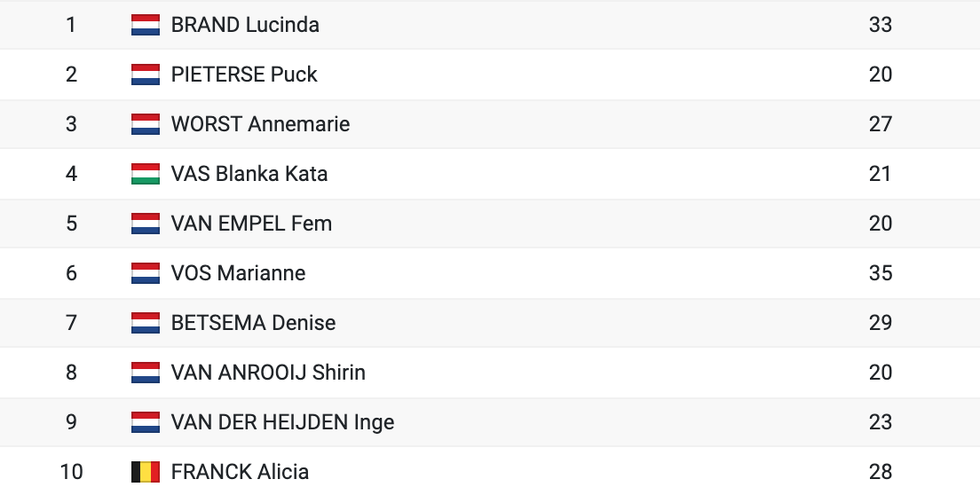The height and width of the screenshot is (495, 980).
Task: Click the Dutch flag beside BRAND Lucinda
Action: (x=146, y=25)
